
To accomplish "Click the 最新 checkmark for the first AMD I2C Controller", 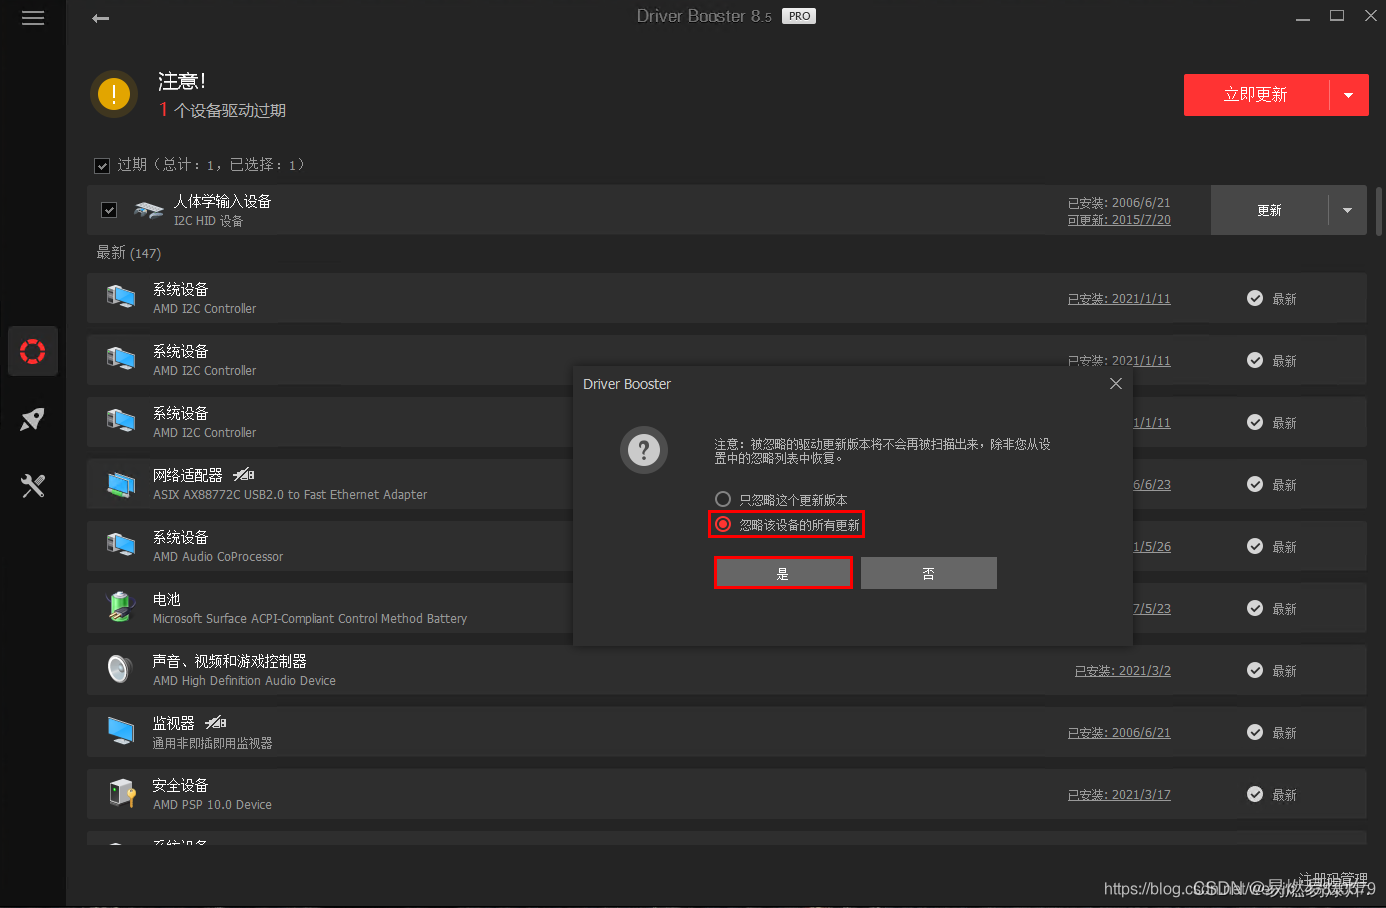I will click(1254, 298).
